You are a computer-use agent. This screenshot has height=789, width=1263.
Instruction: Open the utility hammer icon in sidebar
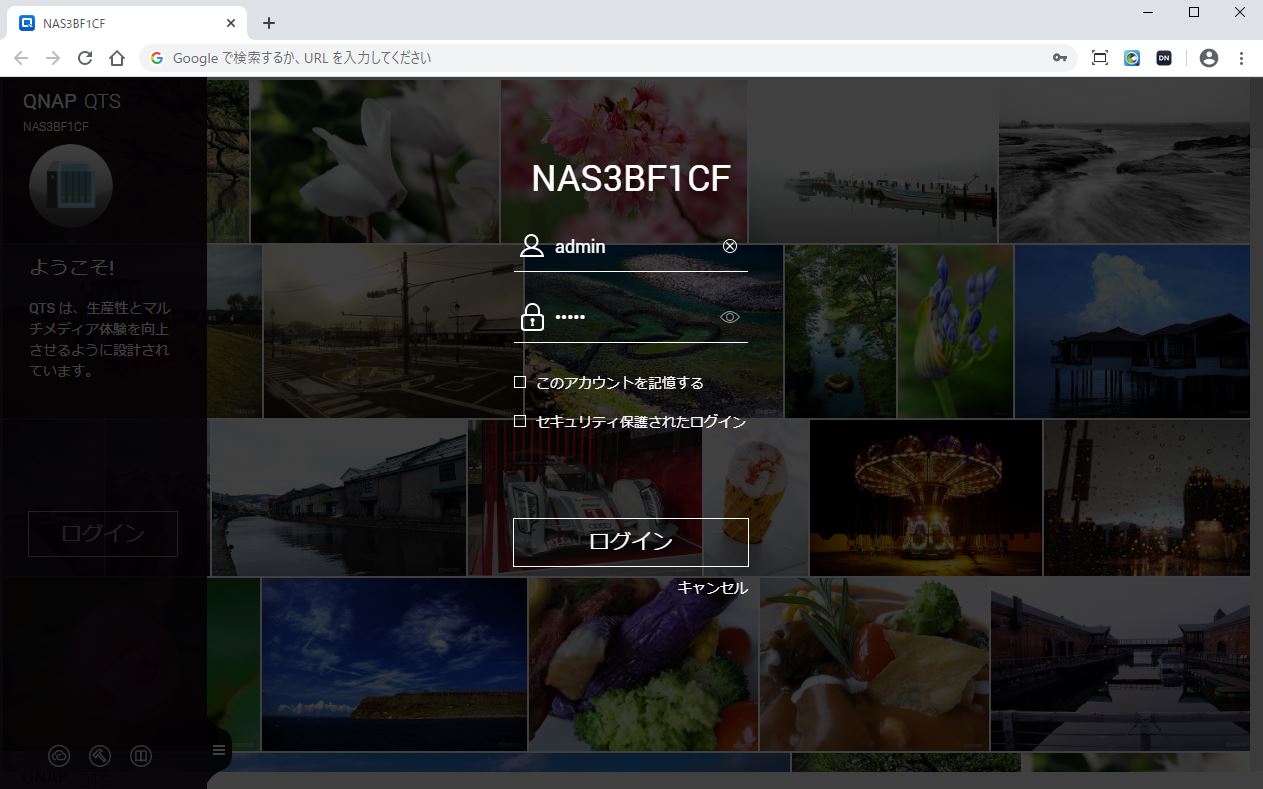coord(100,756)
